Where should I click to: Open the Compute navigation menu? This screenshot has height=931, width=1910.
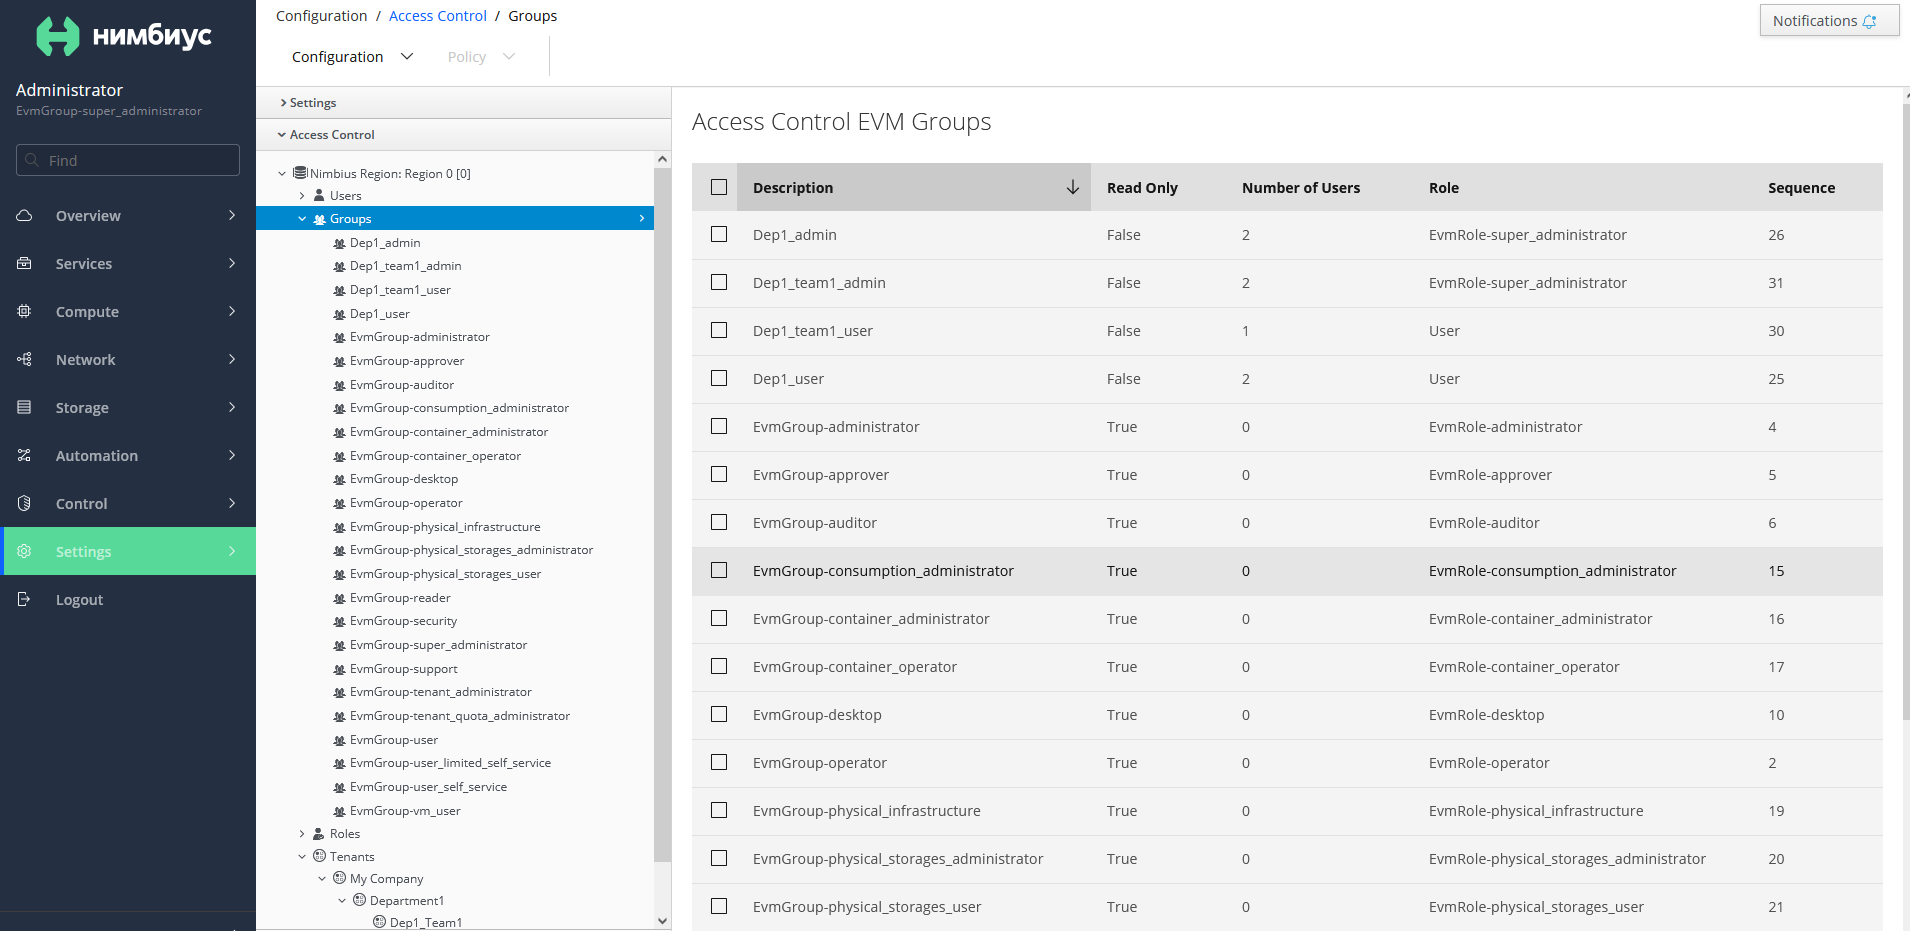pyautogui.click(x=128, y=311)
